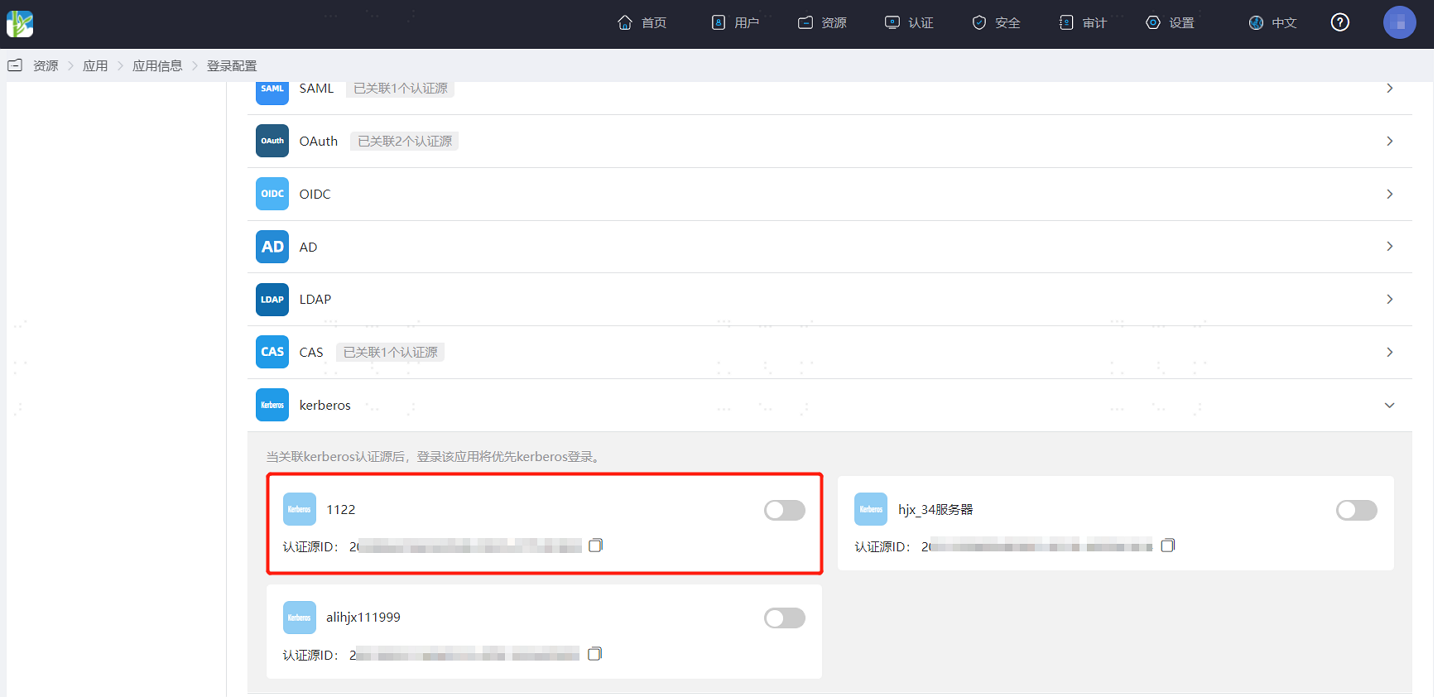This screenshot has height=697, width=1434.
Task: Click the app logo in top-left corner
Action: tap(20, 23)
